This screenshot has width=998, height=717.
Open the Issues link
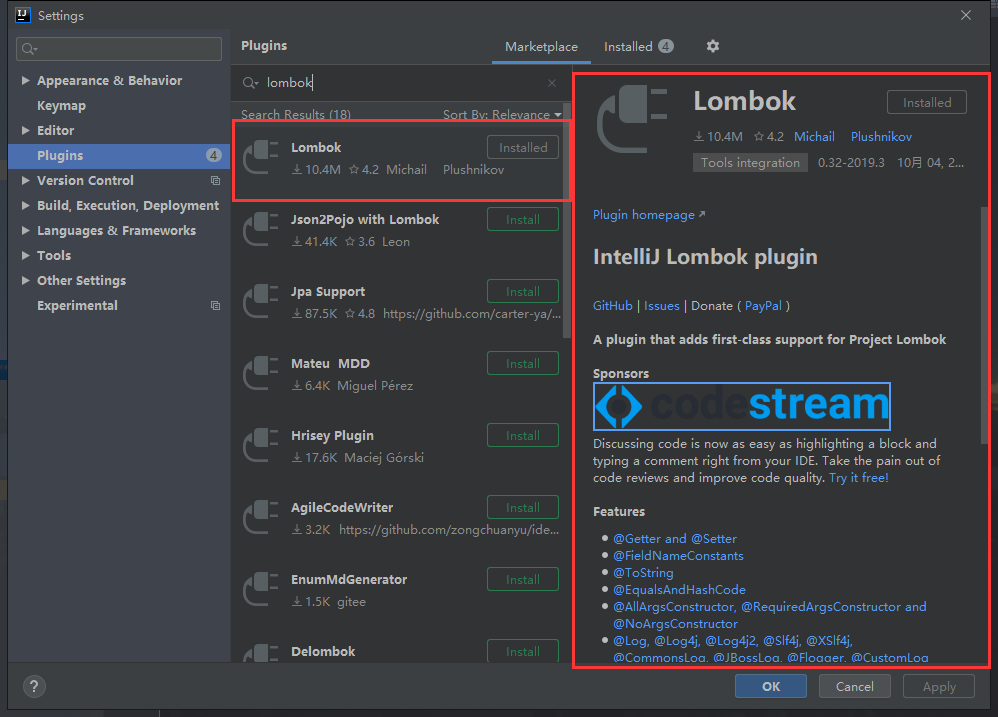(x=661, y=306)
